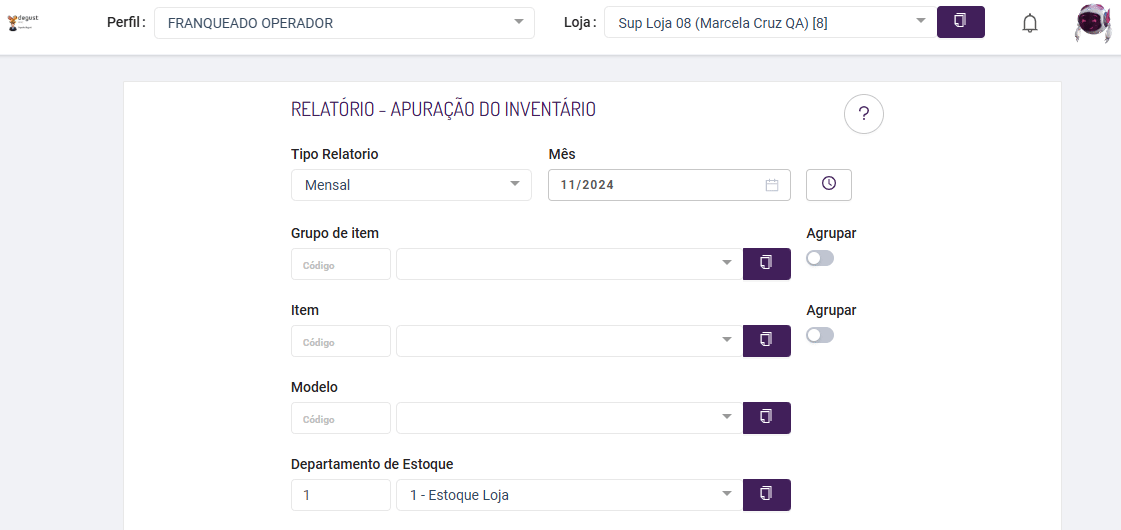Open the Tipo Relatorio dropdown
The width and height of the screenshot is (1121, 530).
coord(411,185)
